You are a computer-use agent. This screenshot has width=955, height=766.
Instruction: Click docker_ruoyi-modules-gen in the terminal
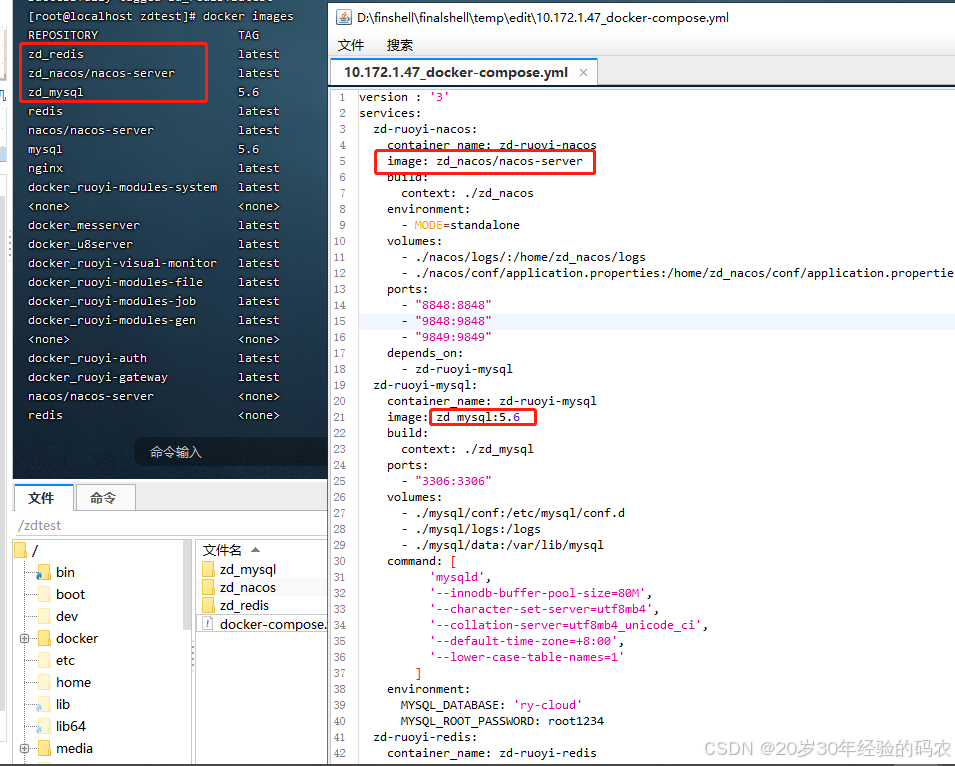[x=112, y=320]
